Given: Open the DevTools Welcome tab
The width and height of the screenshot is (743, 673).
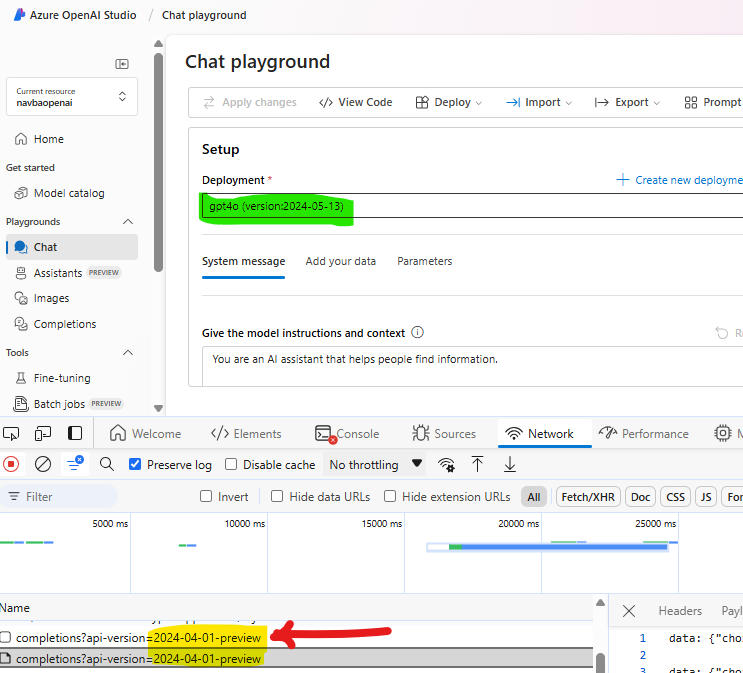Looking at the screenshot, I should (x=145, y=434).
